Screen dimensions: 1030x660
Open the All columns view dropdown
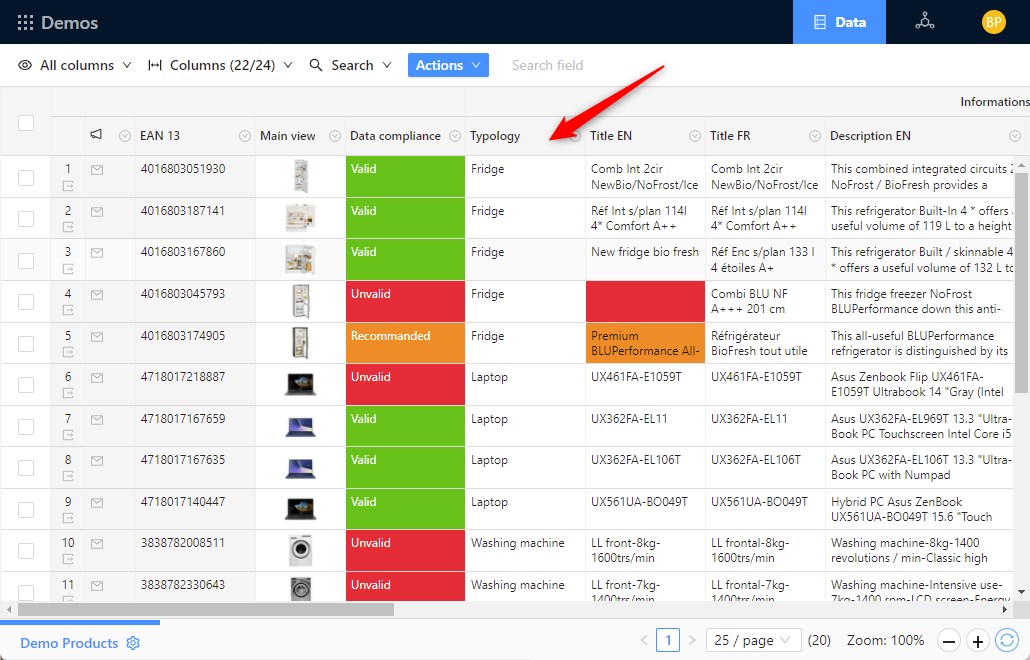tap(75, 65)
